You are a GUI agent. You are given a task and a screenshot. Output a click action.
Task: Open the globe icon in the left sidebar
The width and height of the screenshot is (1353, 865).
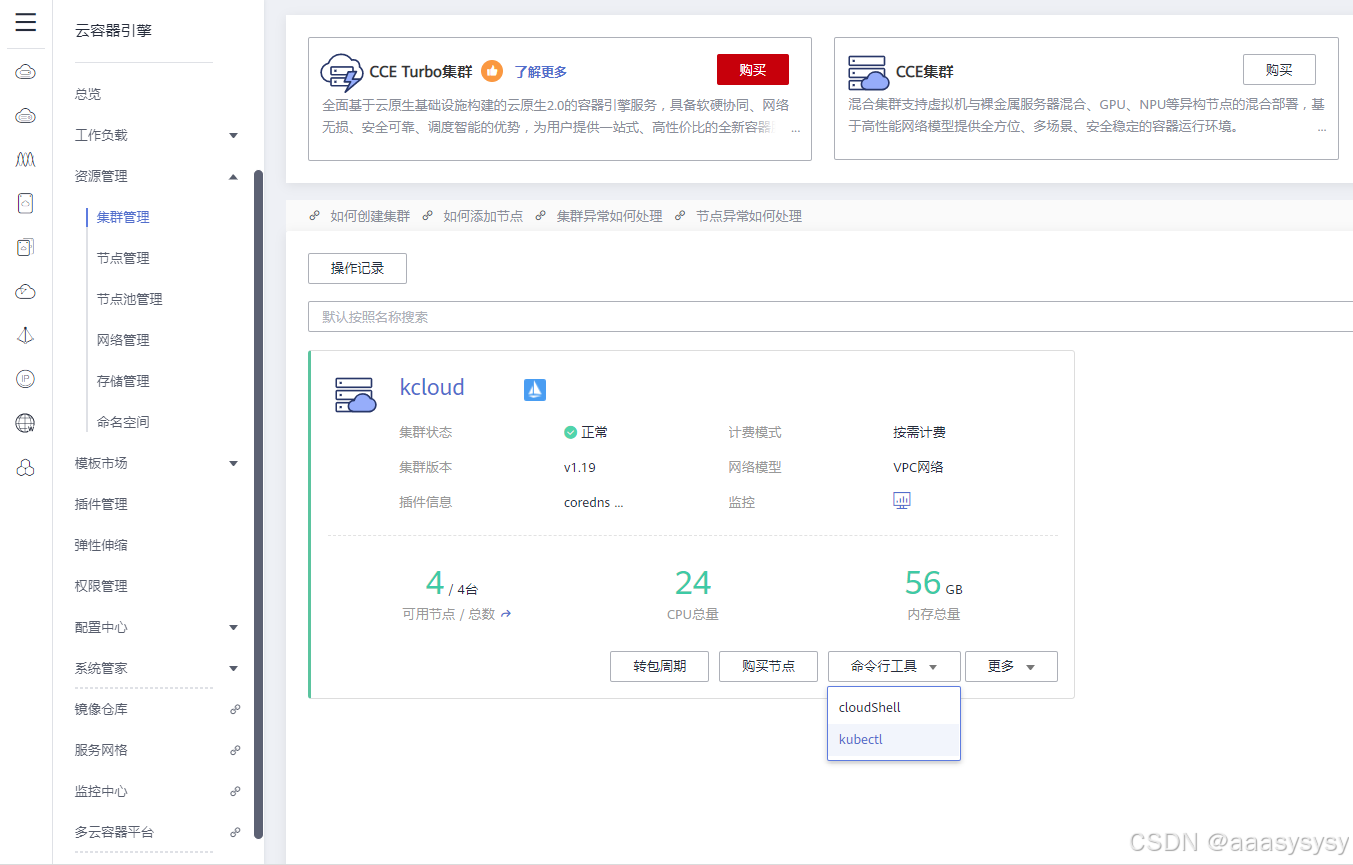tap(25, 422)
